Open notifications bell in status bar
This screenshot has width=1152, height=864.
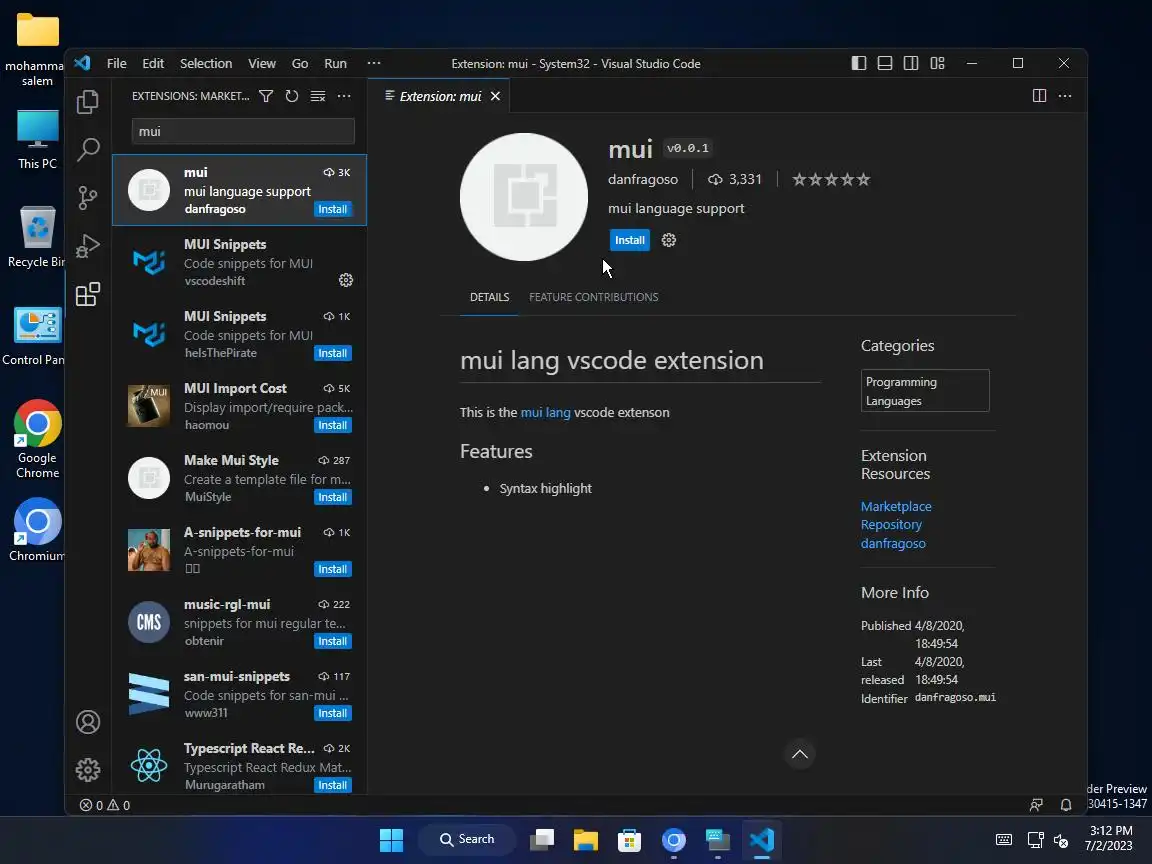(1065, 805)
